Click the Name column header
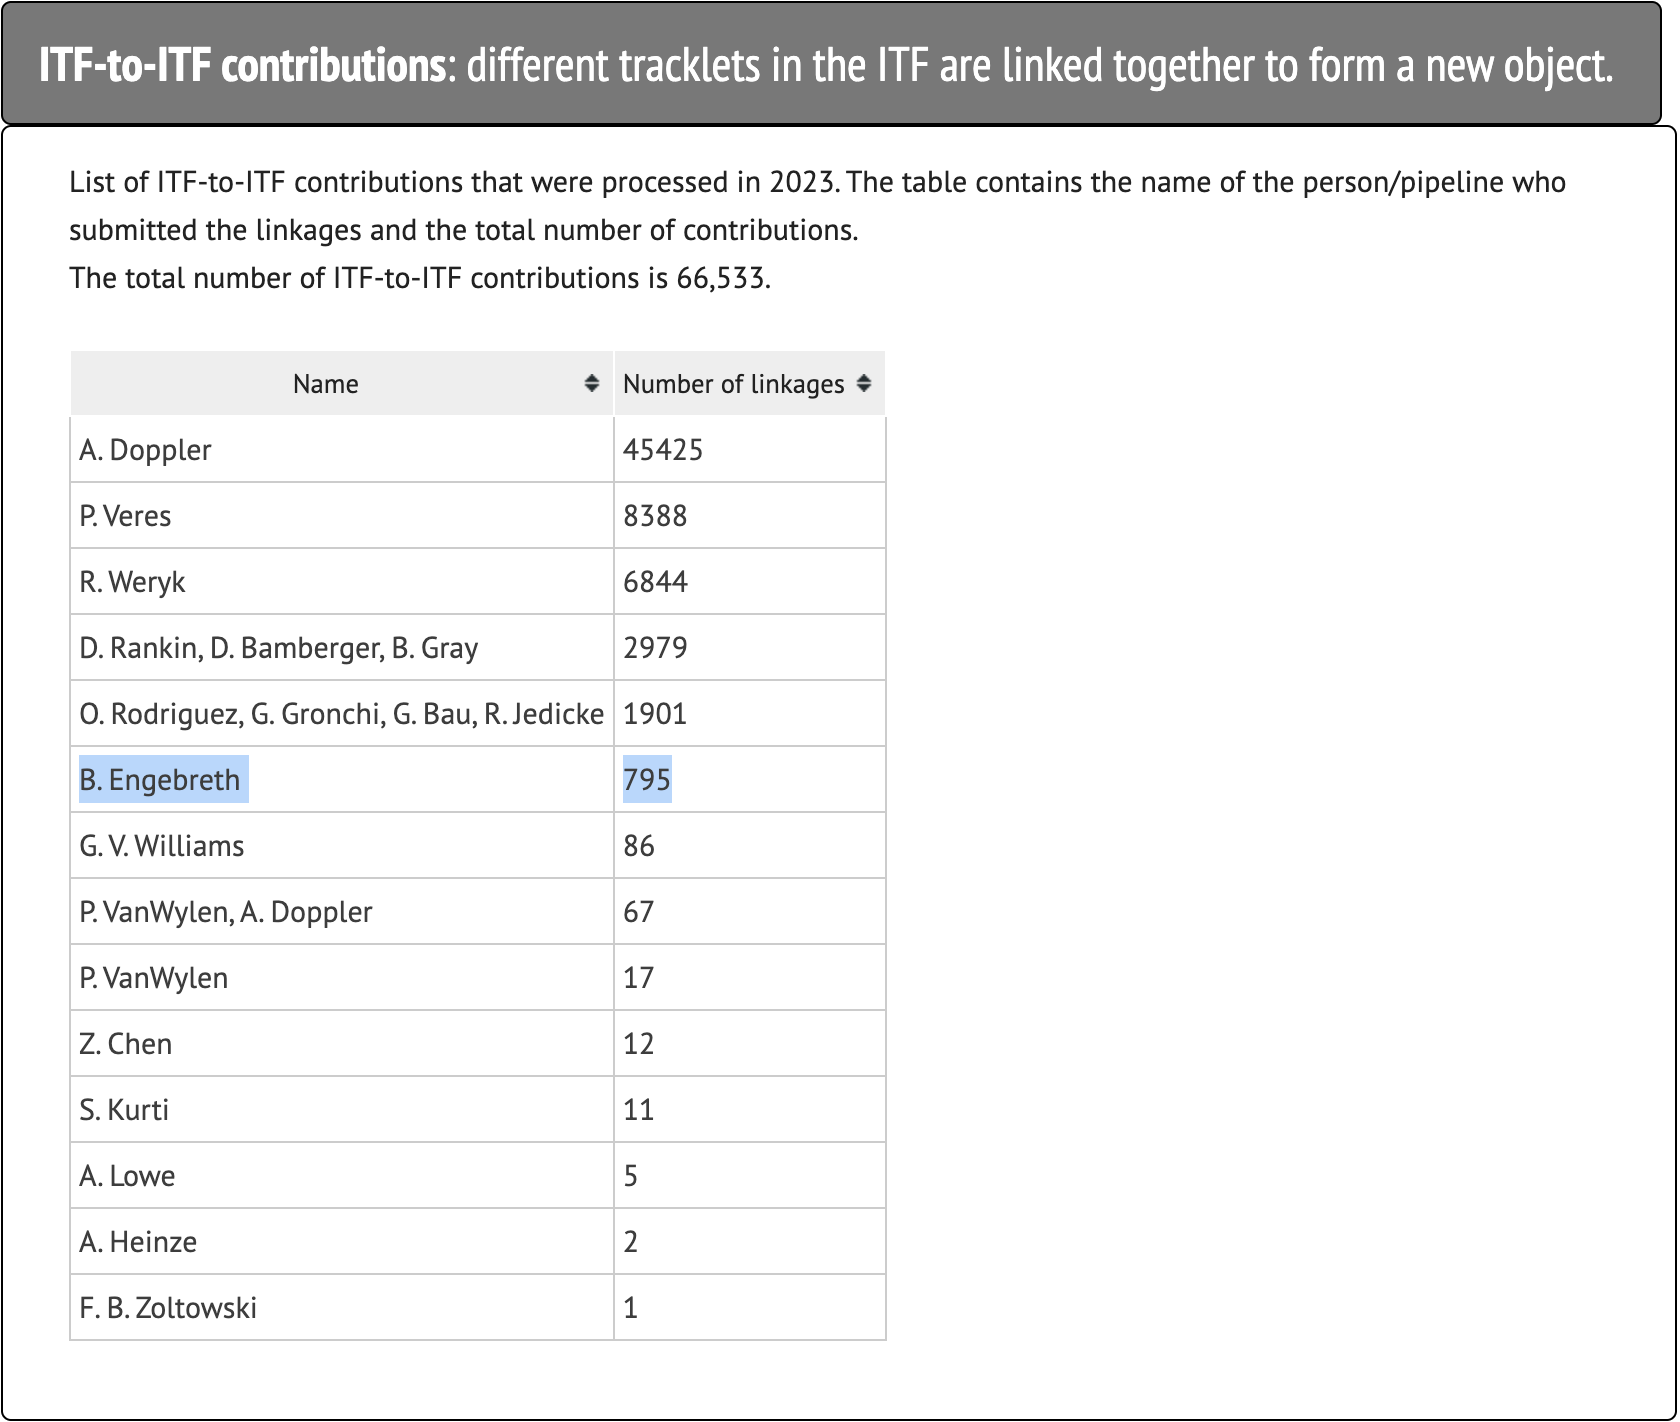The width and height of the screenshot is (1680, 1422). (x=325, y=384)
